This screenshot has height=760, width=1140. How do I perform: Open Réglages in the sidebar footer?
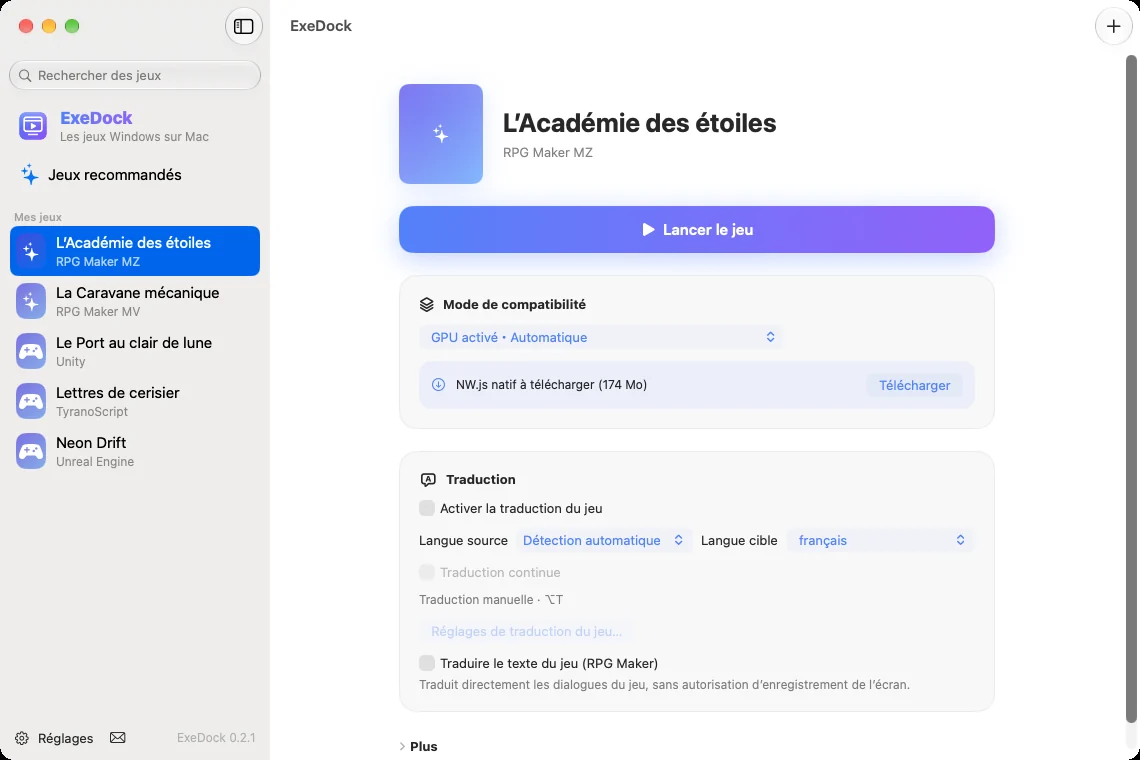tap(55, 738)
